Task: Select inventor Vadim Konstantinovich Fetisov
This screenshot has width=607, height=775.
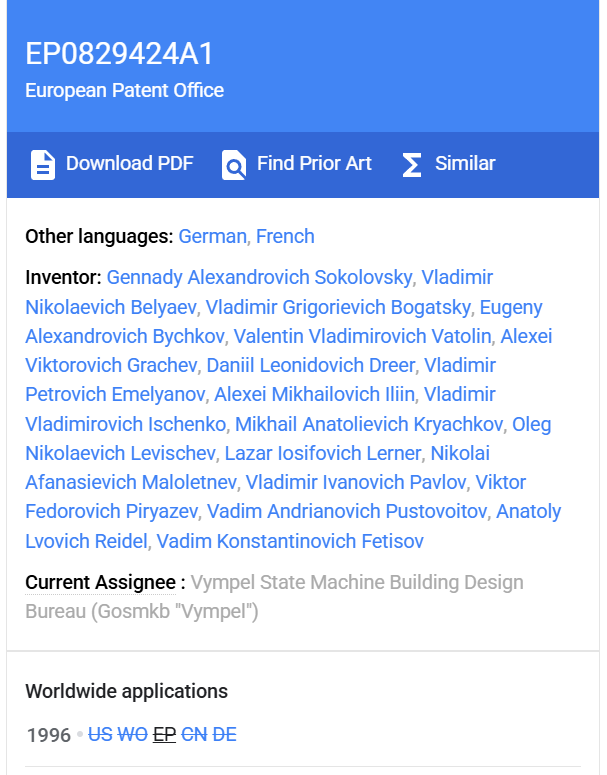Action: pos(290,542)
